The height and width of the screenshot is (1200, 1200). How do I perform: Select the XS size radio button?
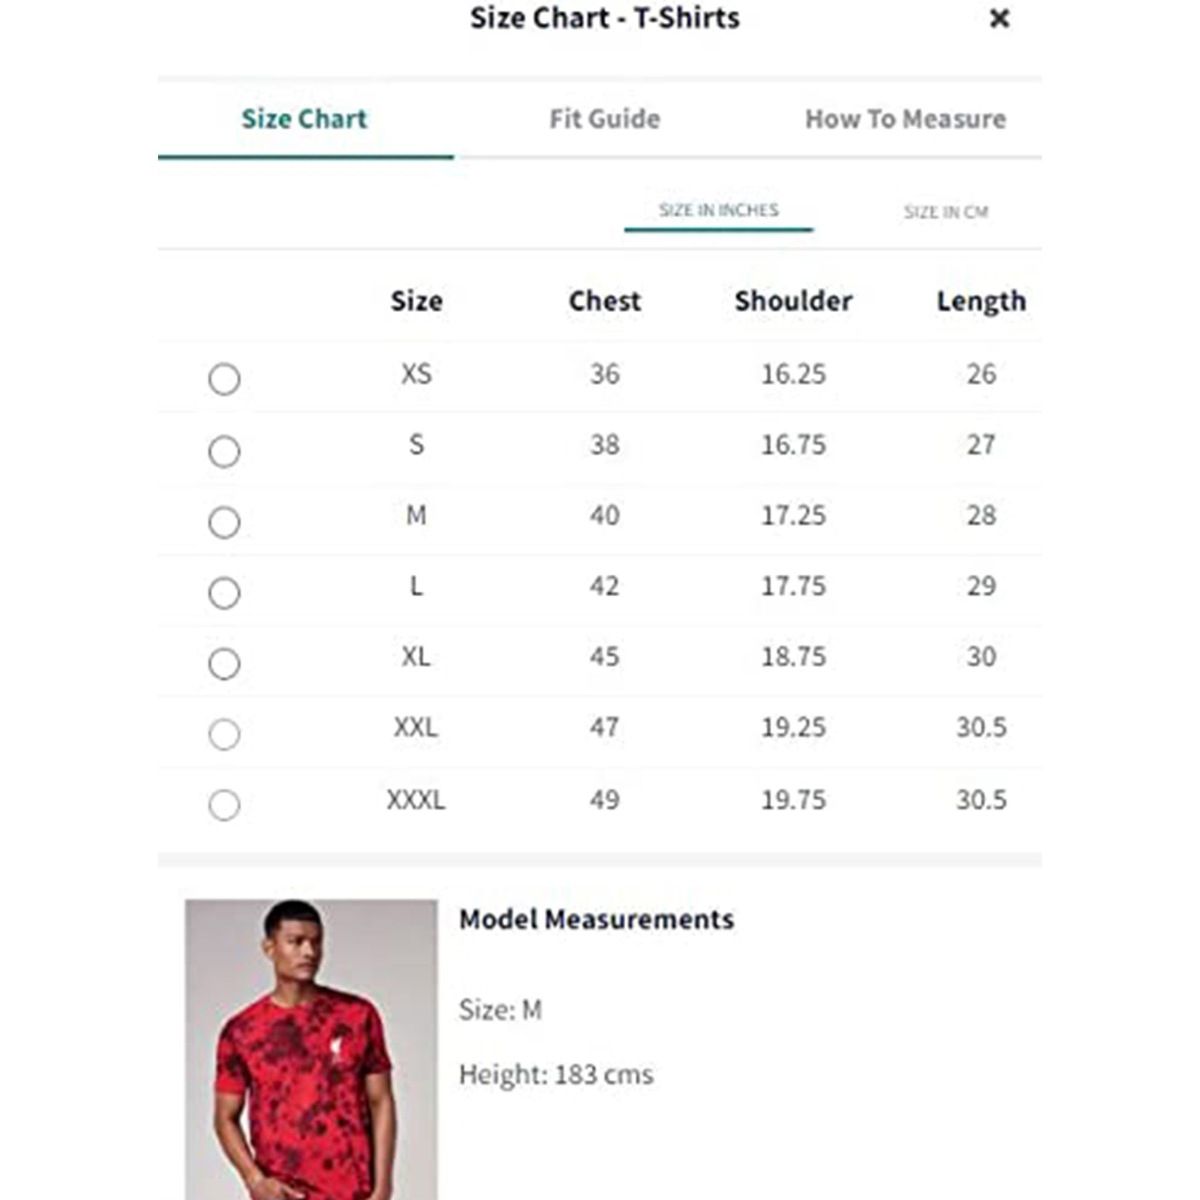(x=224, y=379)
